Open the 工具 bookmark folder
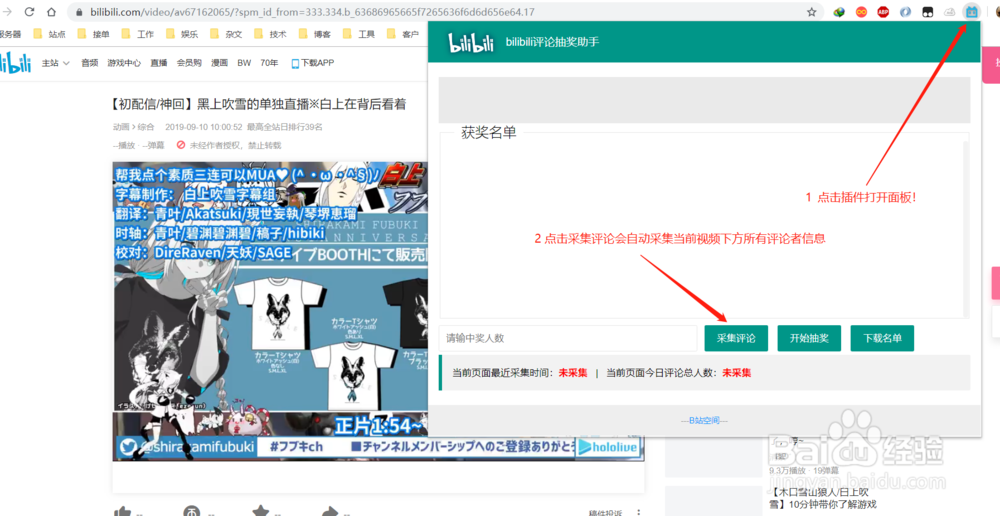 [x=358, y=34]
